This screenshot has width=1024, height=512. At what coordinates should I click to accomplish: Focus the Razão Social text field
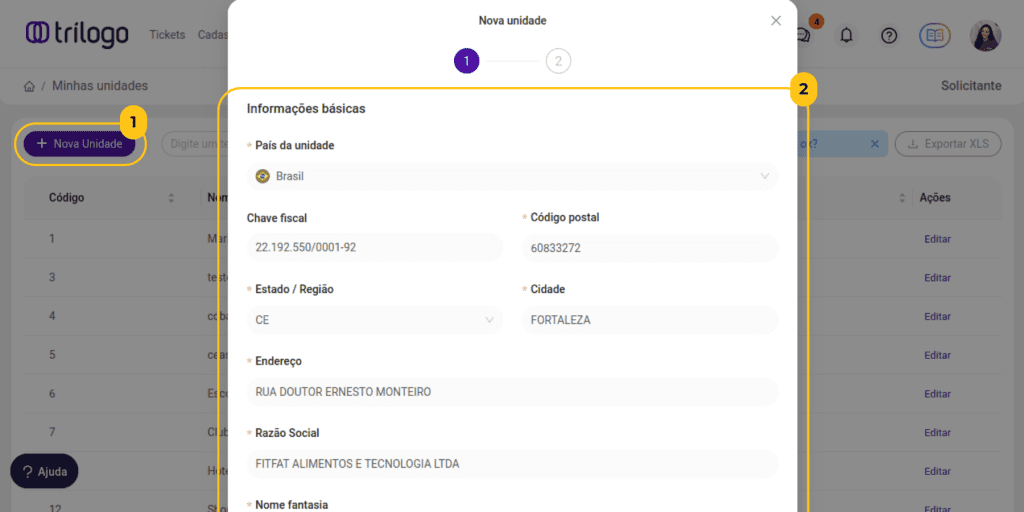click(511, 464)
